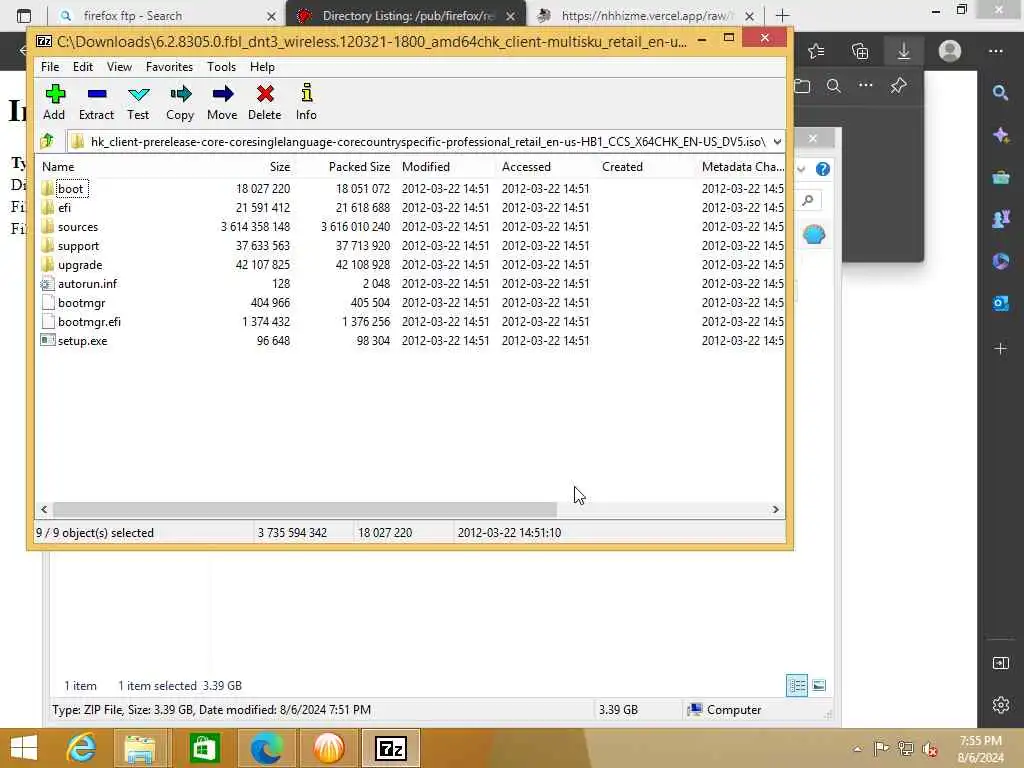Screen dimensions: 1024x768
Task: Click the Delete toolbar button
Action: pos(264,103)
